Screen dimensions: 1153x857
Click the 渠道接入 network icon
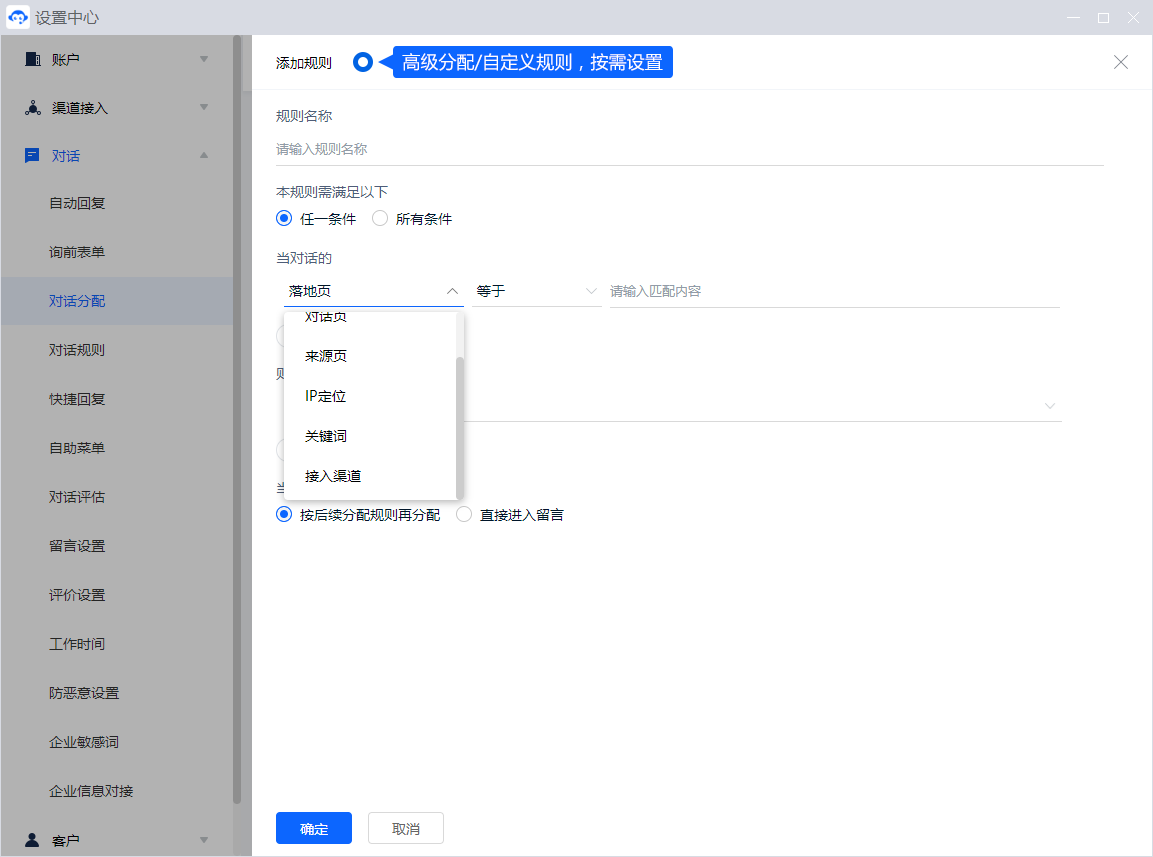pyautogui.click(x=32, y=107)
